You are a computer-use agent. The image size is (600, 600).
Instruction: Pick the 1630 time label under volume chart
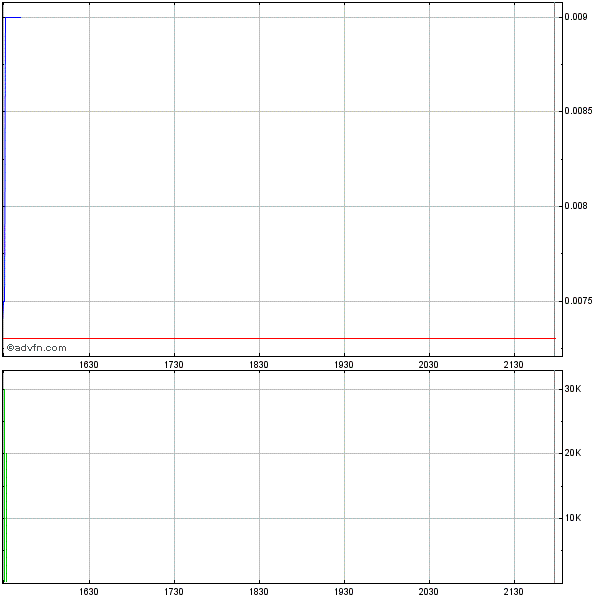pos(89,592)
